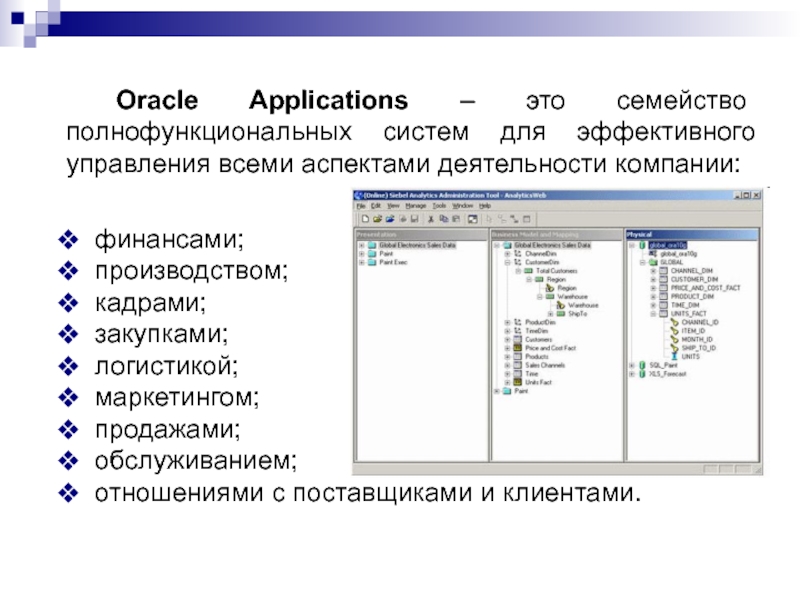The width and height of the screenshot is (800, 600).
Task: Open the Edit menu
Action: (376, 206)
